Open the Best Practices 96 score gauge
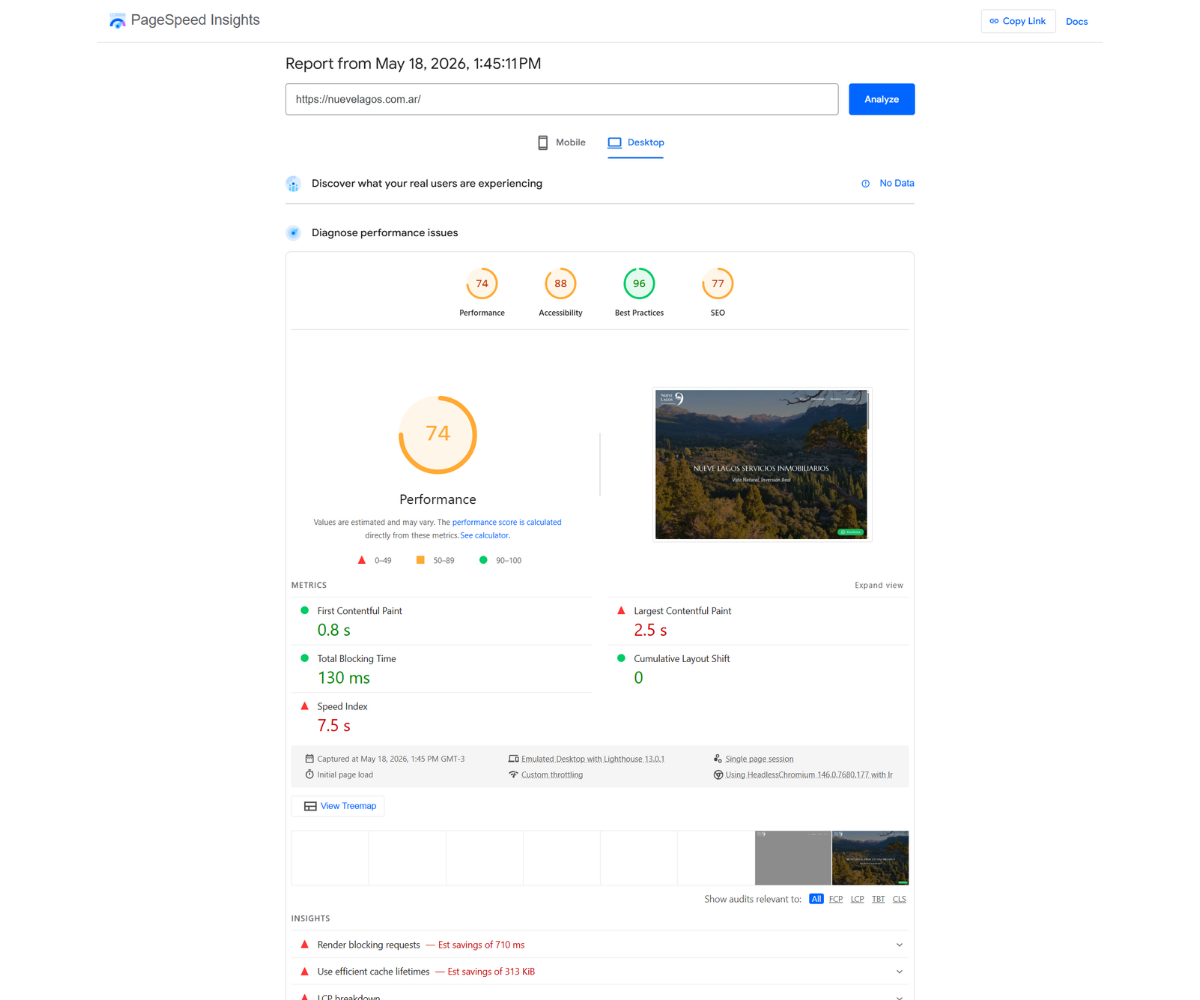Viewport: 1200px width, 1000px height. coord(639,284)
